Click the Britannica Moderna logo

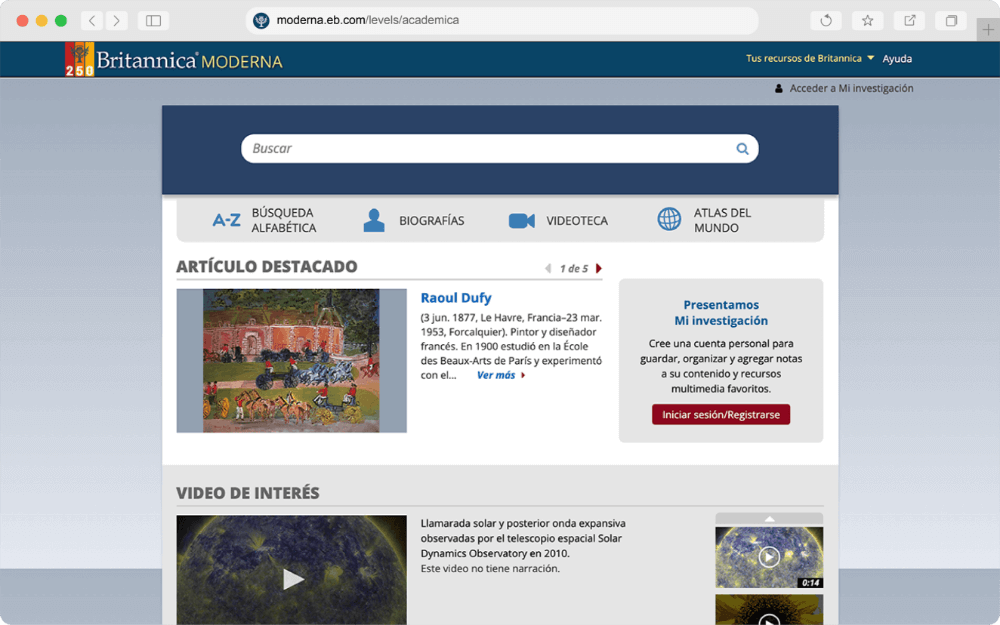pos(173,60)
